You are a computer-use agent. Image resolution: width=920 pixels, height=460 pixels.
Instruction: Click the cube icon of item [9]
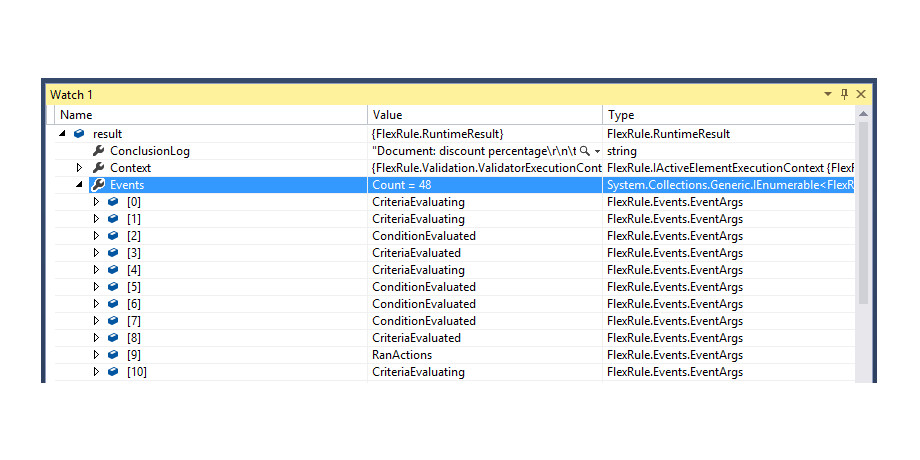coord(113,355)
